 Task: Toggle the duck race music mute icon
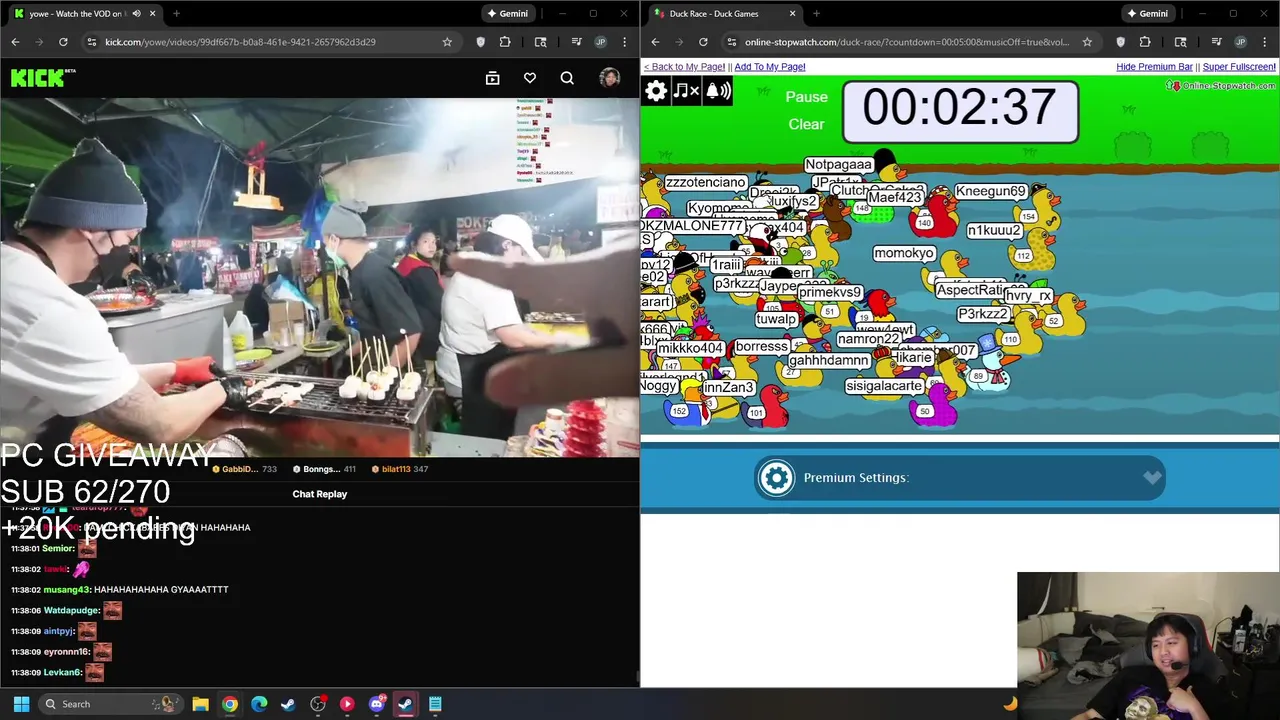point(686,91)
